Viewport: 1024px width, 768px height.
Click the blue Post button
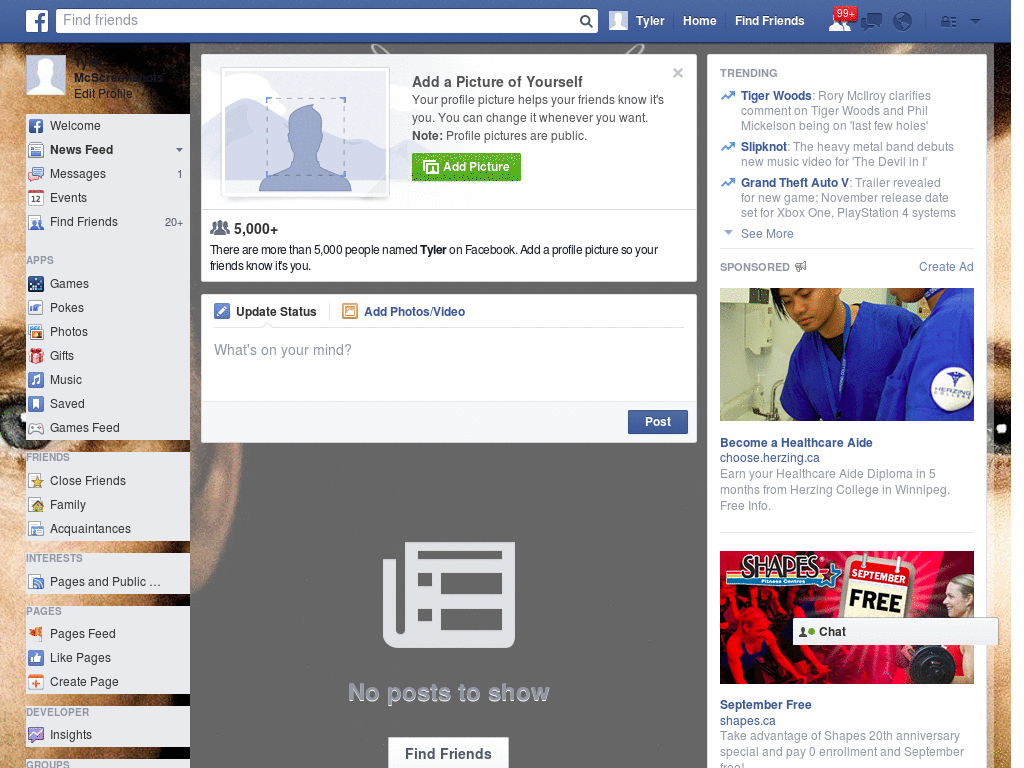point(658,422)
